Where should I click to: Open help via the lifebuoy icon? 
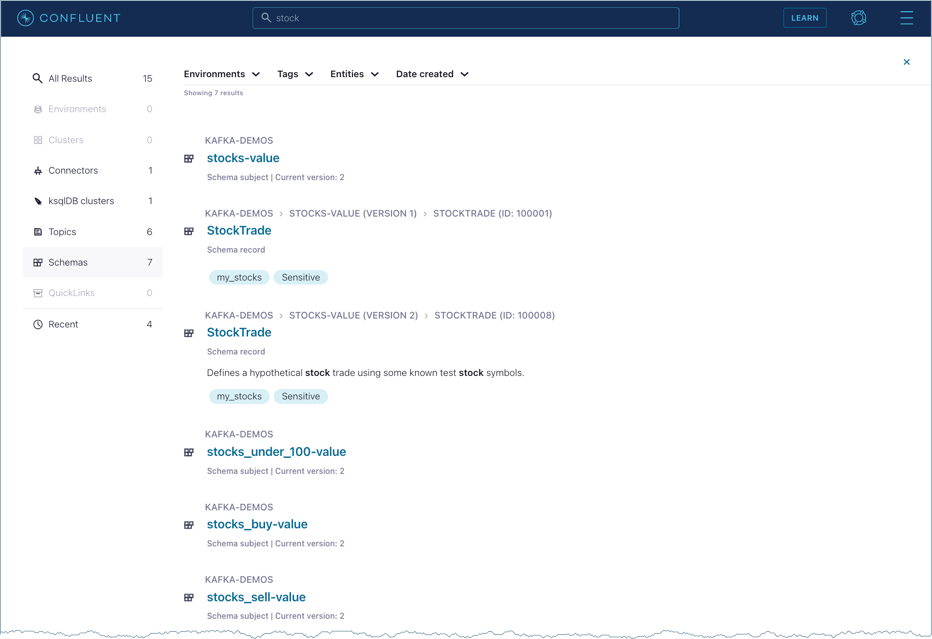point(859,18)
